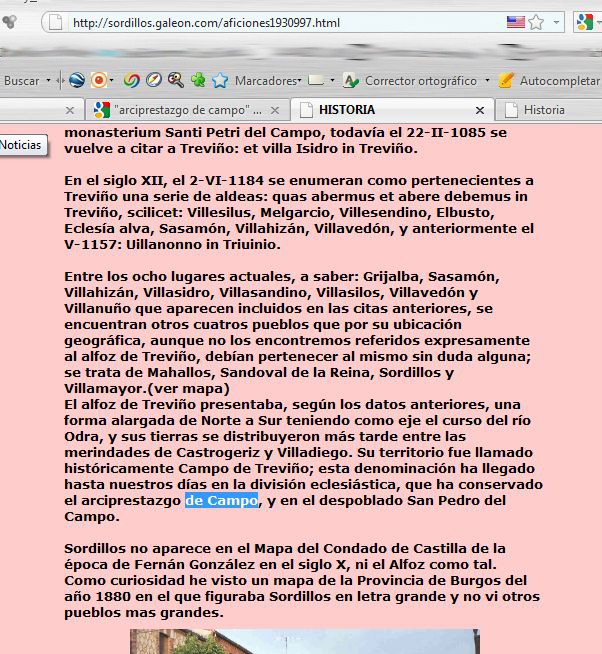Open dropdown next to orange circle icon

pyautogui.click(x=112, y=80)
